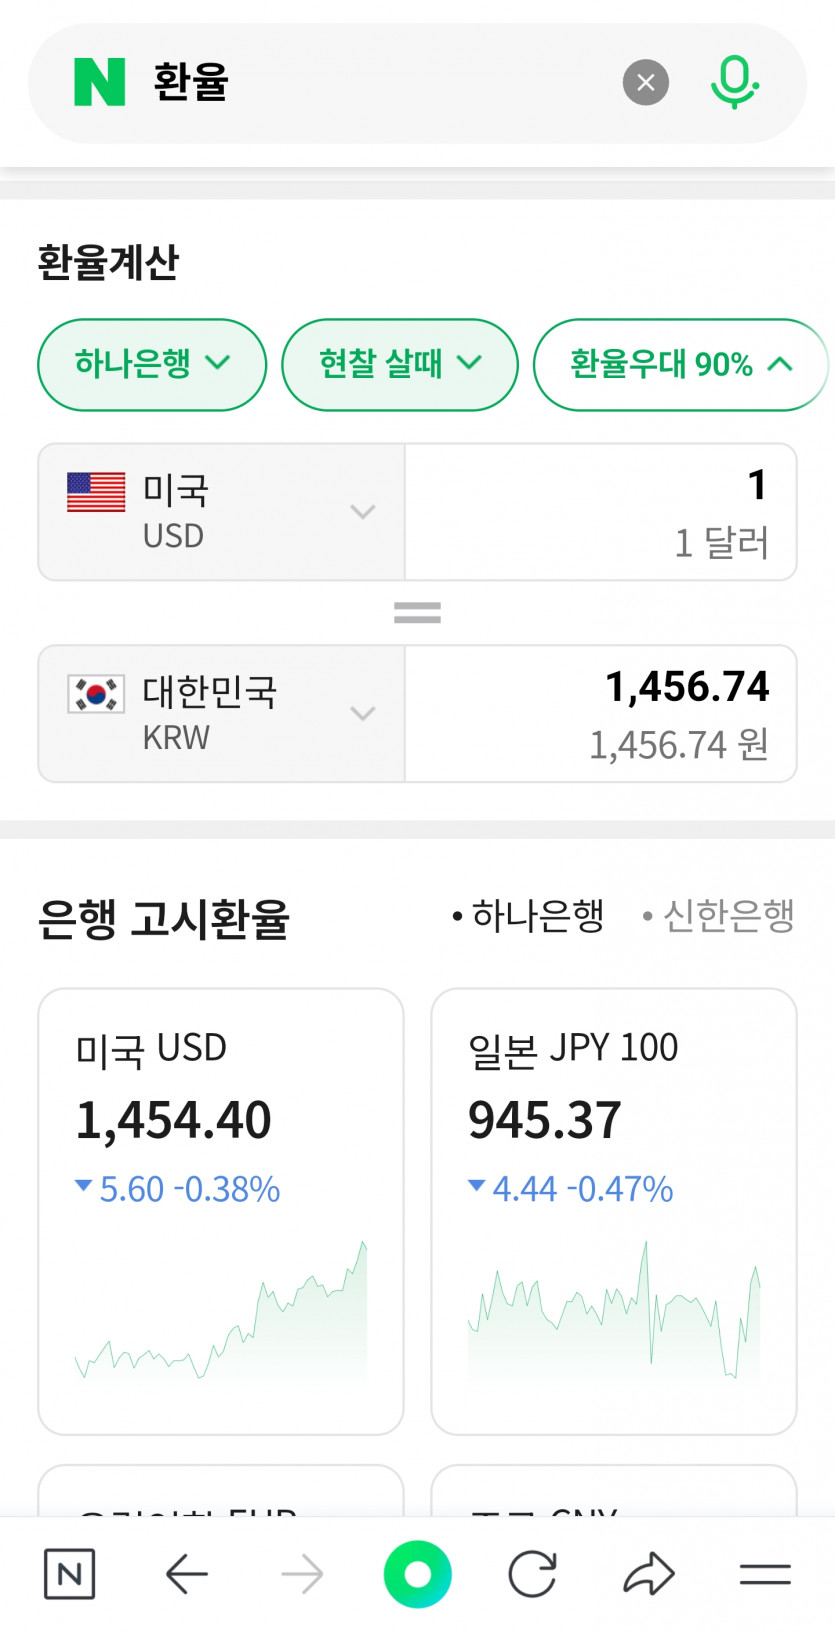
Task: Open the 일본 JPY 100 rate card
Action: (613, 1210)
